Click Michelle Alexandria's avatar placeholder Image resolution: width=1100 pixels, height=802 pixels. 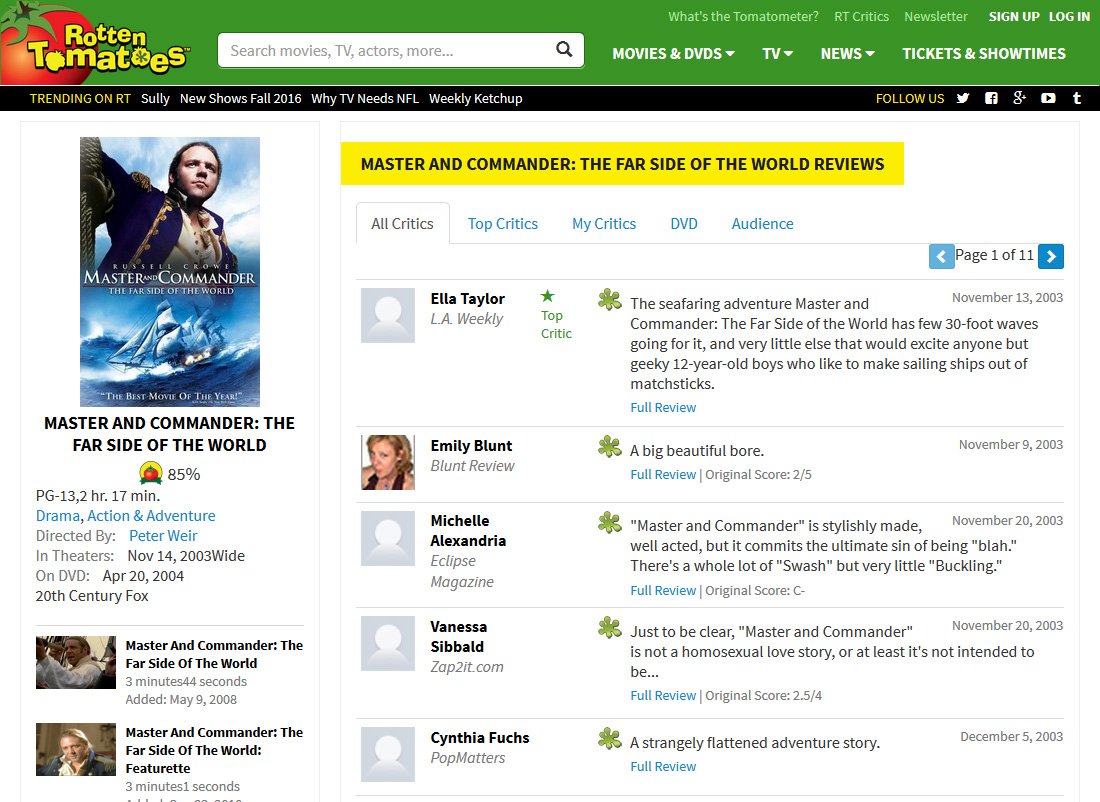pyautogui.click(x=388, y=538)
